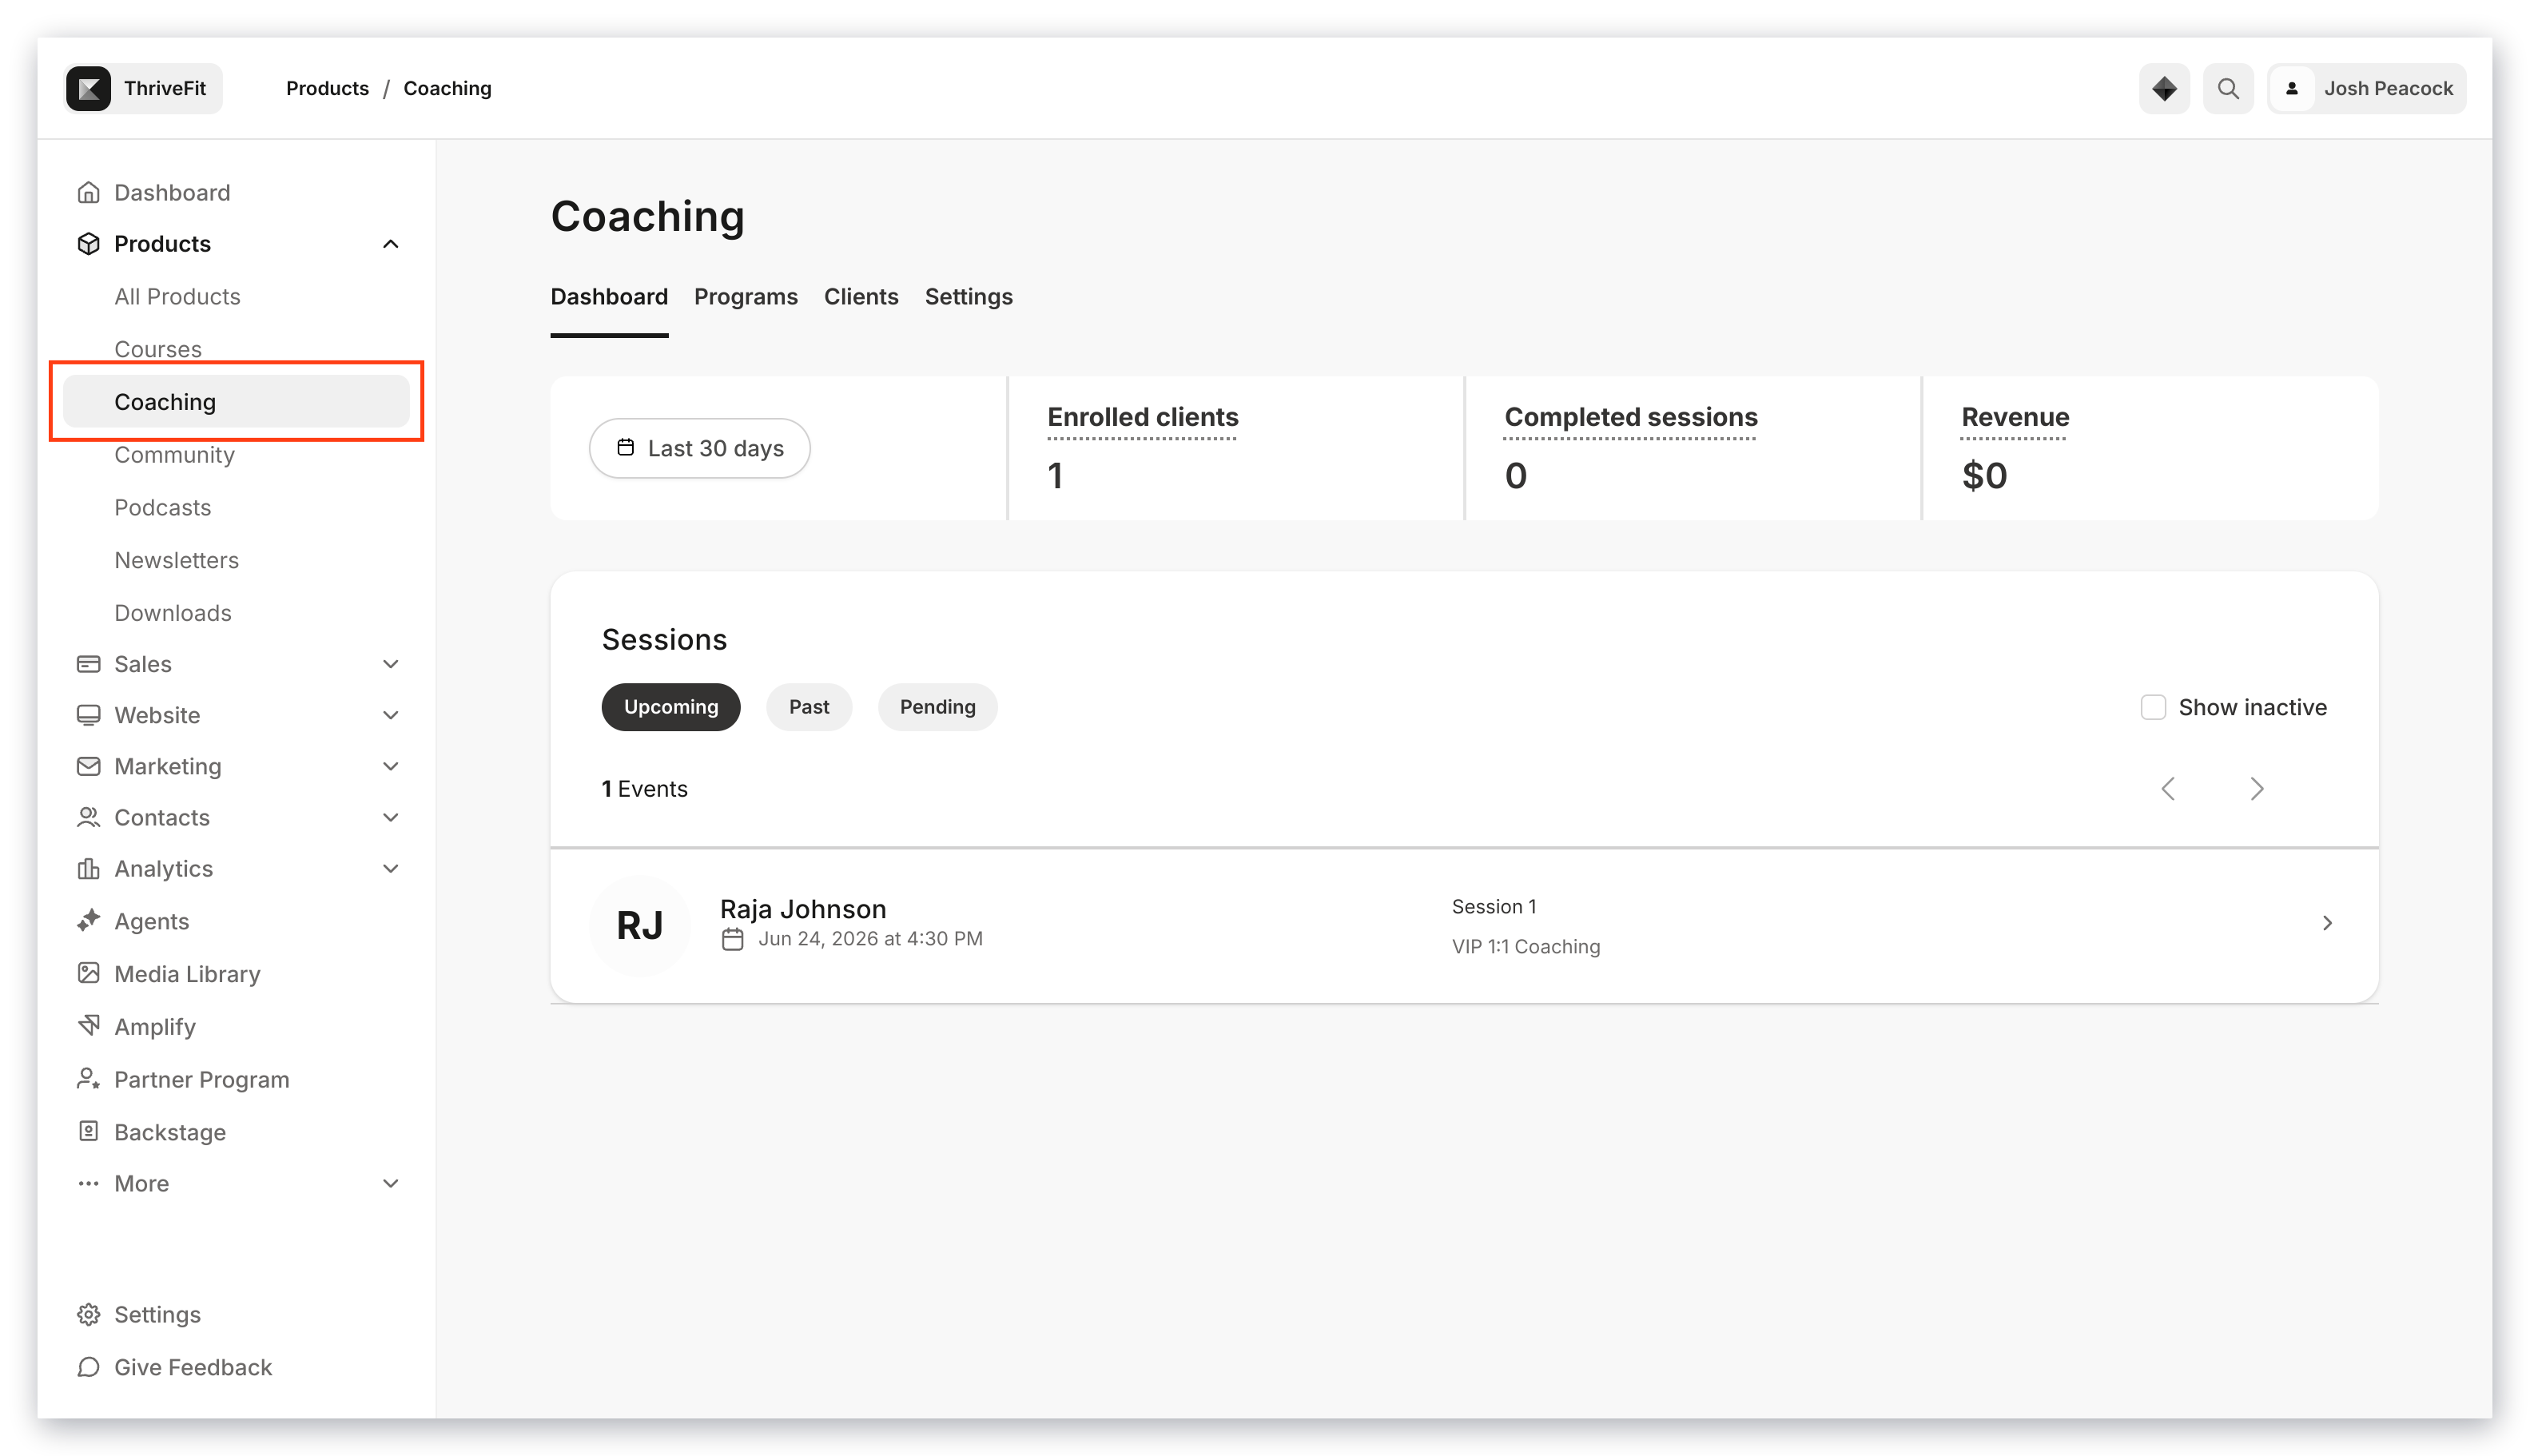This screenshot has width=2530, height=1456.
Task: Click the Website monitor icon
Action: point(89,715)
